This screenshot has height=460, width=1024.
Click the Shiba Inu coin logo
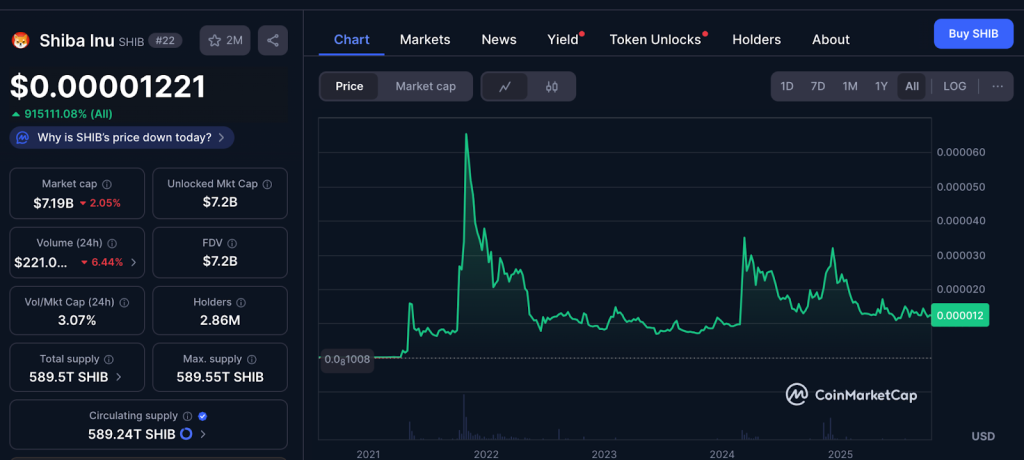pos(20,41)
